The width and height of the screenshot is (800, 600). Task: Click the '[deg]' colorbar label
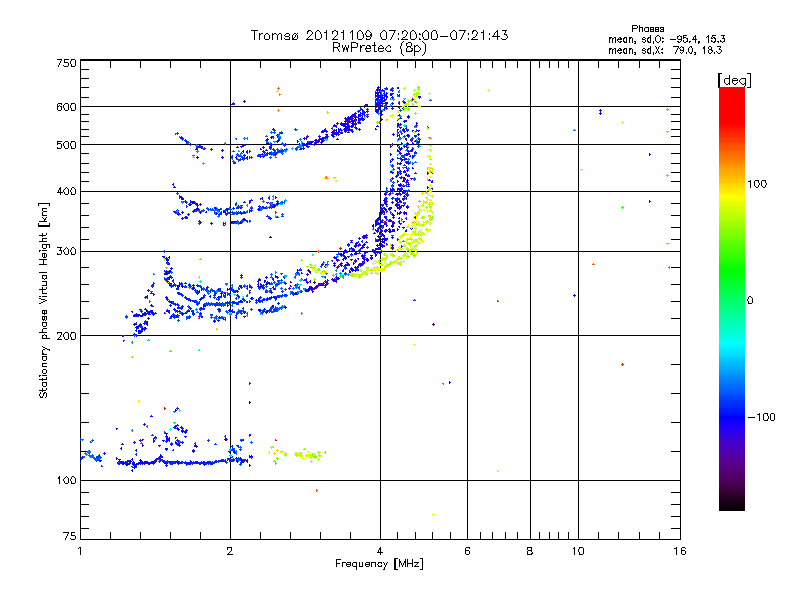[734, 81]
